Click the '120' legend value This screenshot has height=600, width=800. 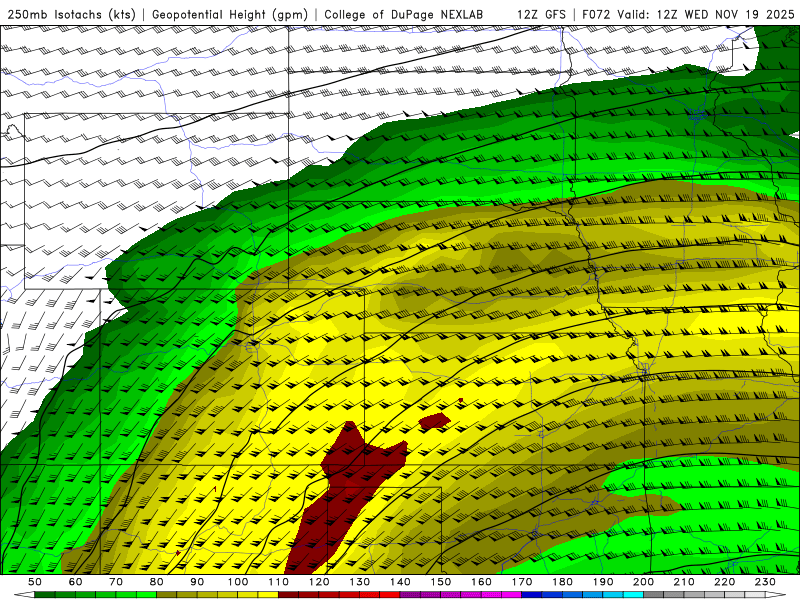319,582
